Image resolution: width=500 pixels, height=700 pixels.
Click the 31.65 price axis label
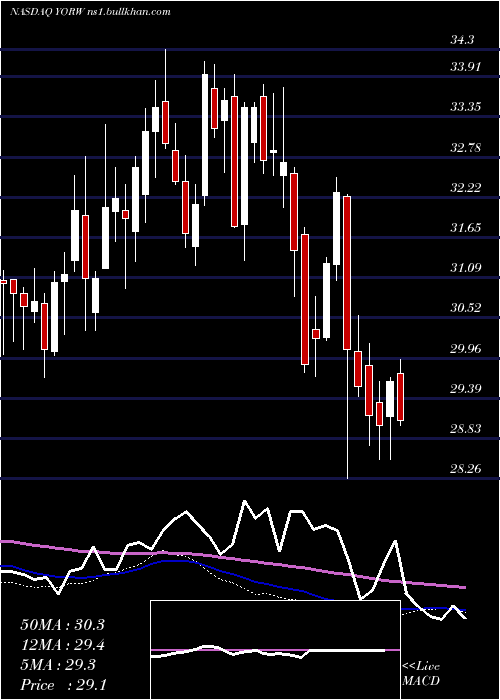pos(466,228)
